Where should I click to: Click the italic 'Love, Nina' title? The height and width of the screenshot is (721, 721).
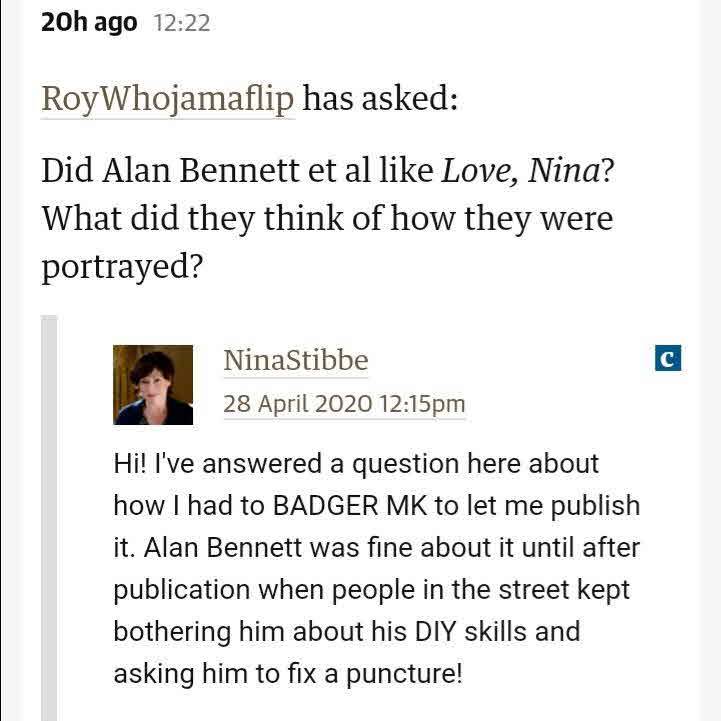pyautogui.click(x=521, y=170)
